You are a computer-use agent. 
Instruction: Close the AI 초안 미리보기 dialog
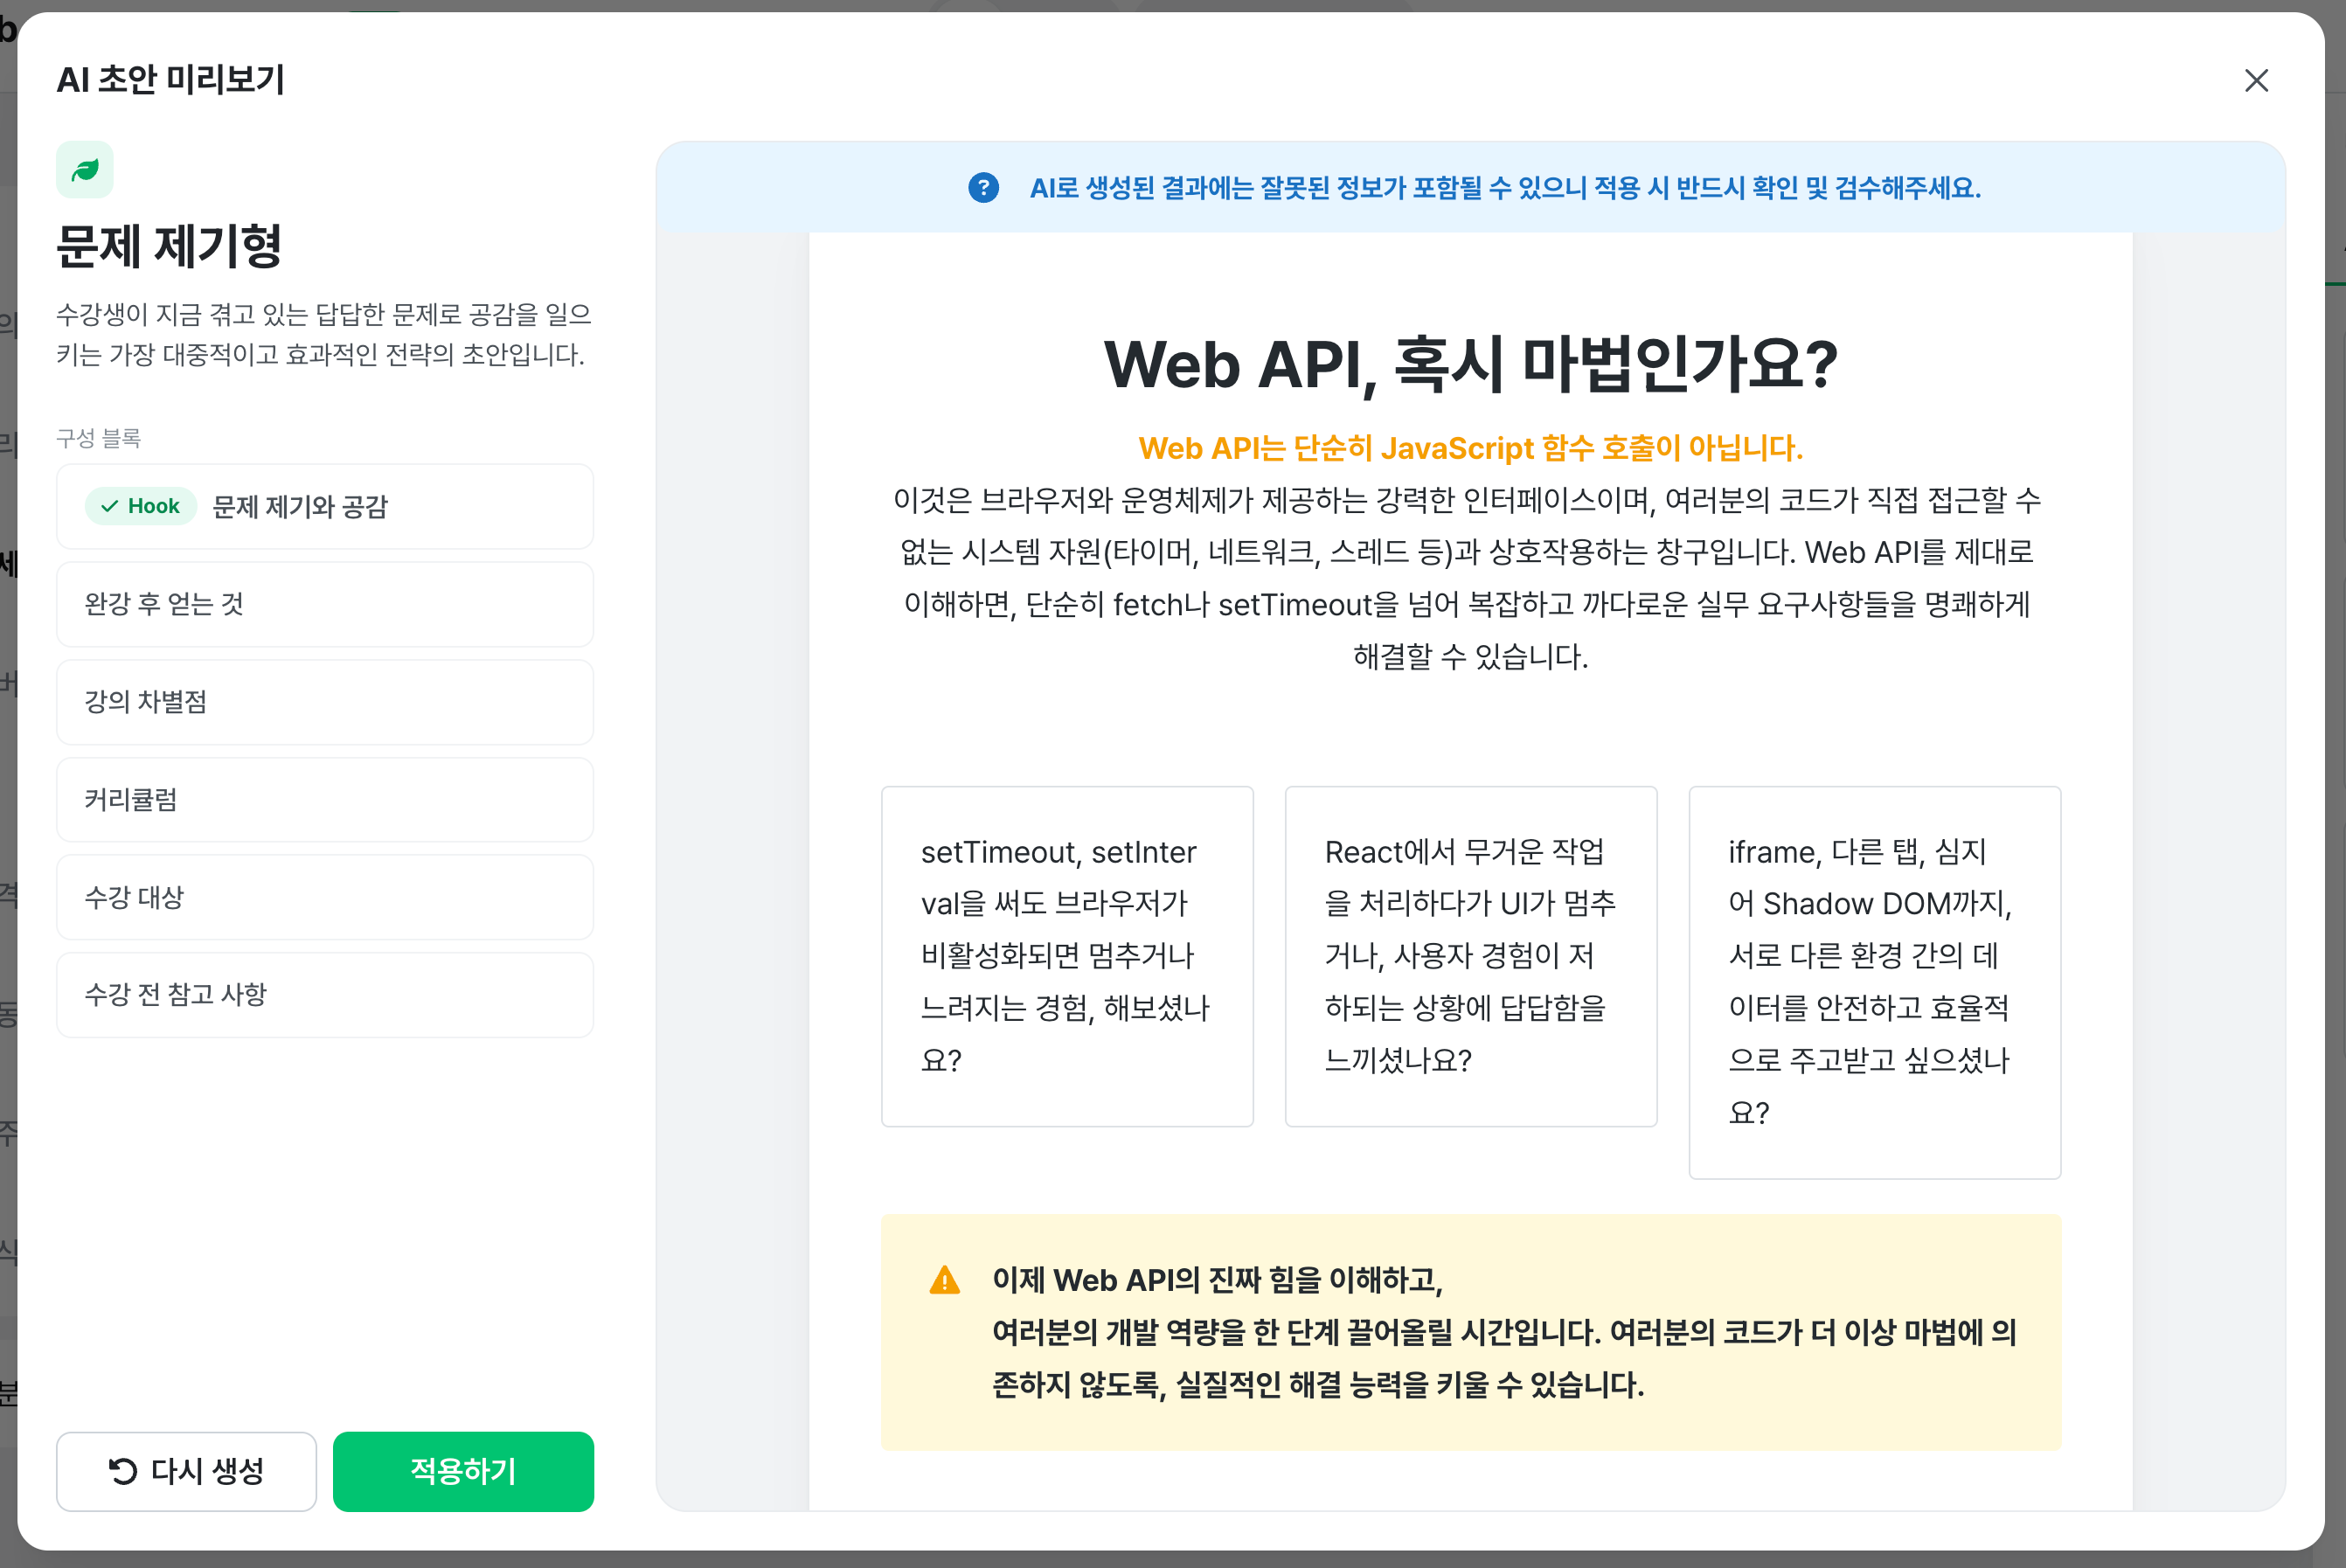[2256, 80]
